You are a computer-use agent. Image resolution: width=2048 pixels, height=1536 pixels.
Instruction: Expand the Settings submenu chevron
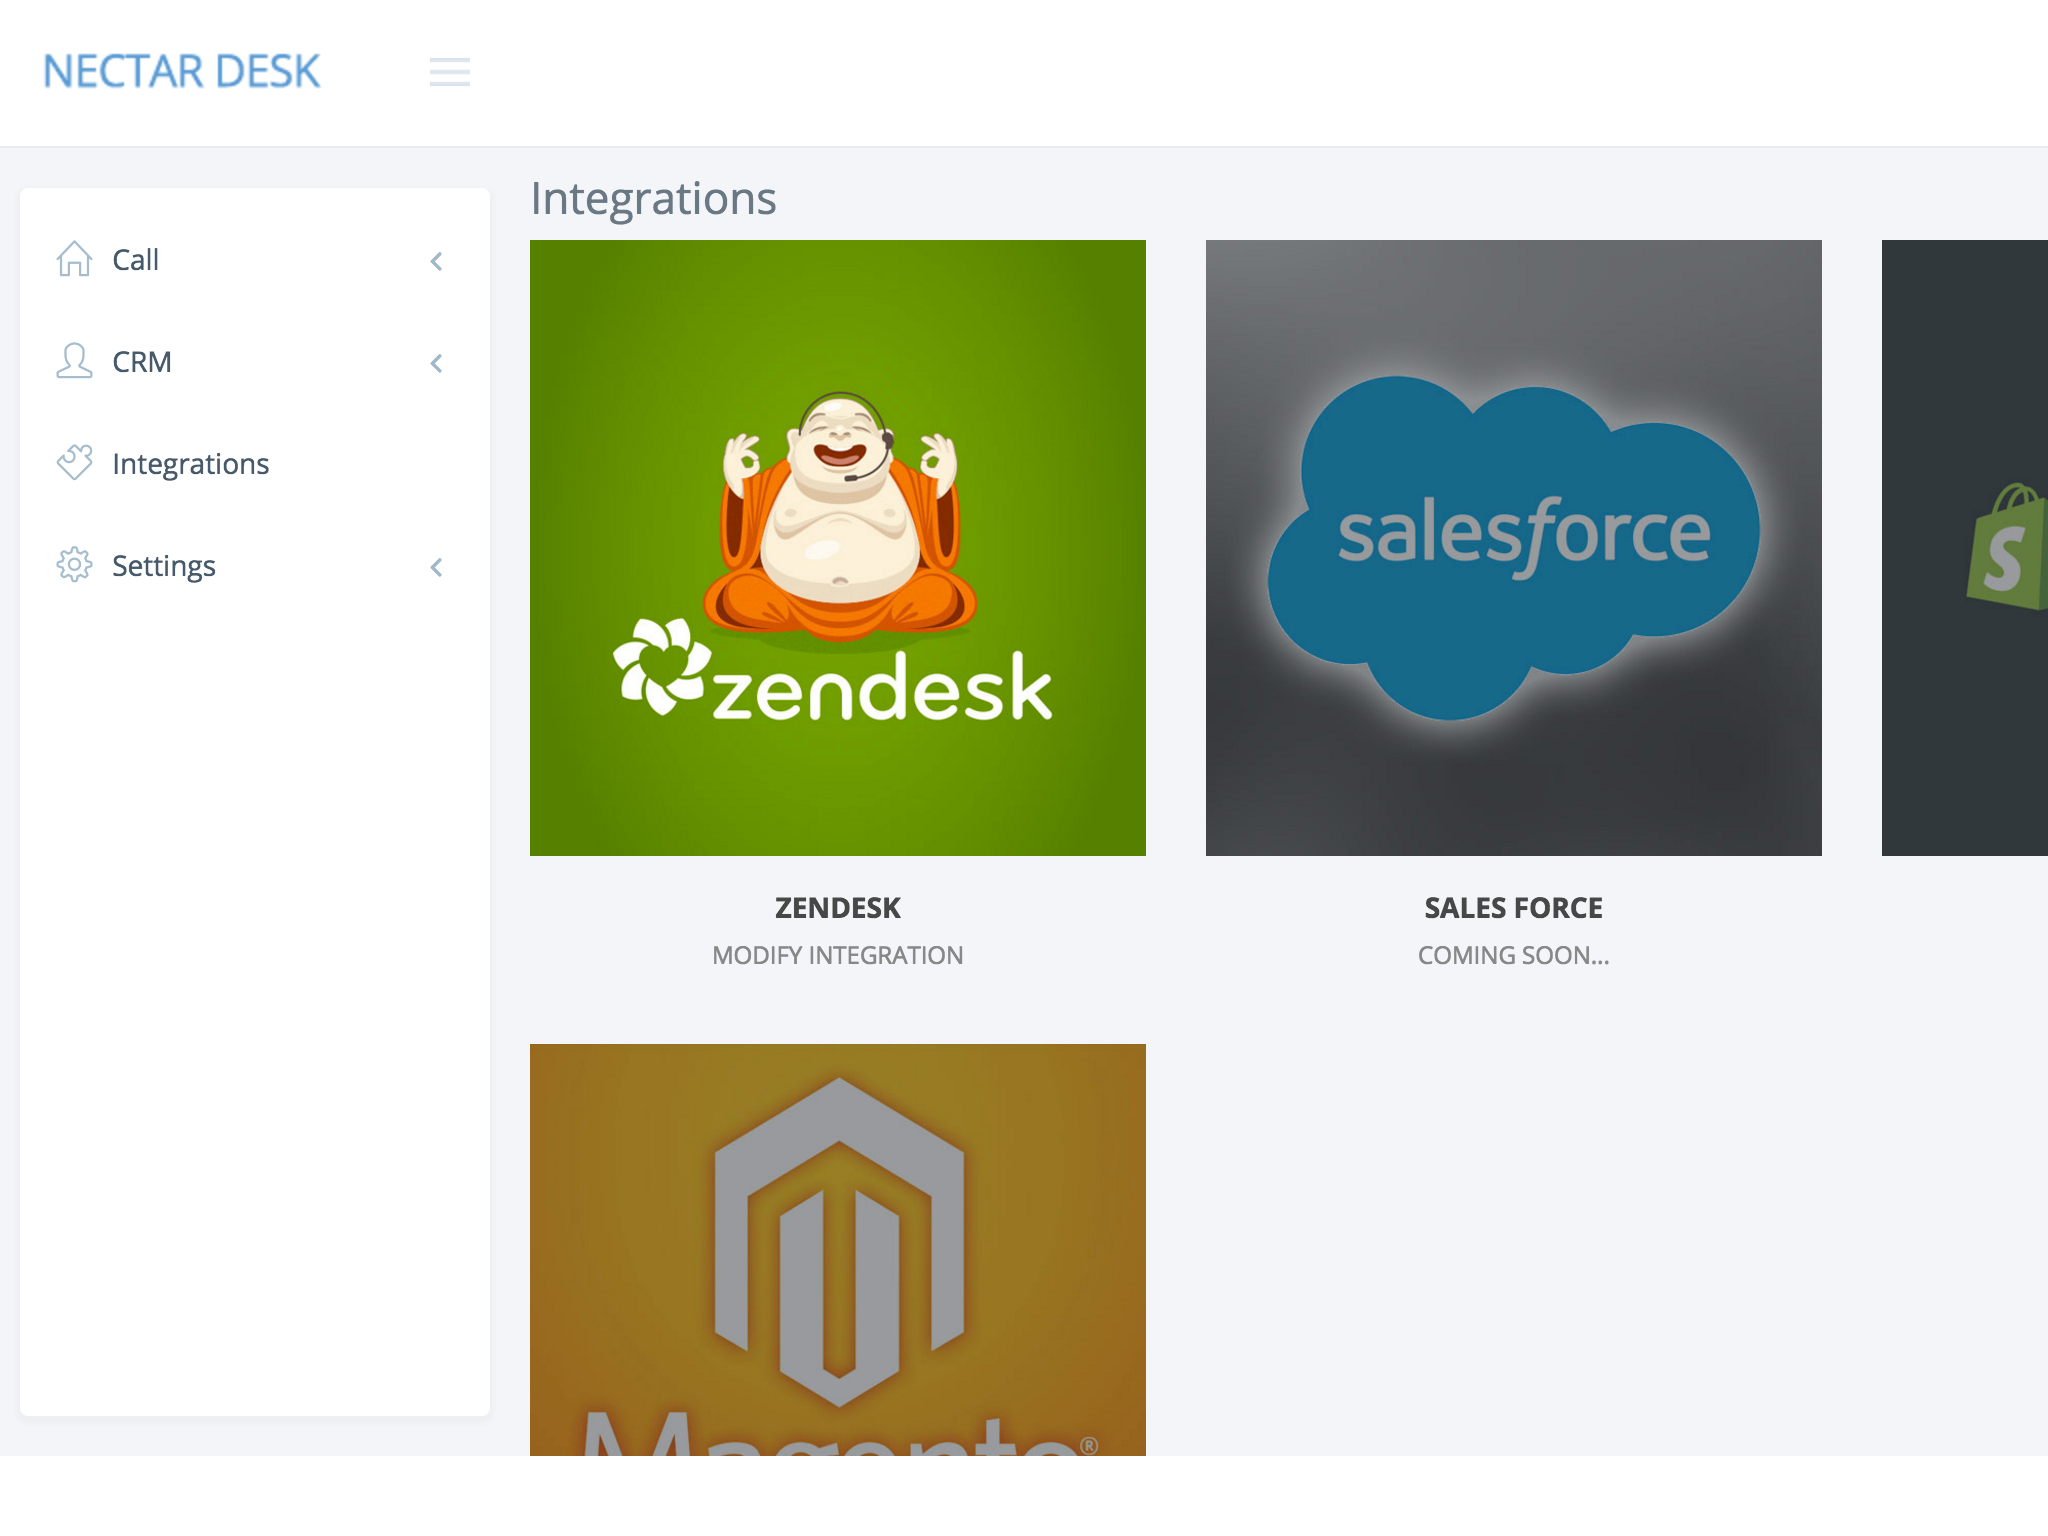(x=436, y=568)
